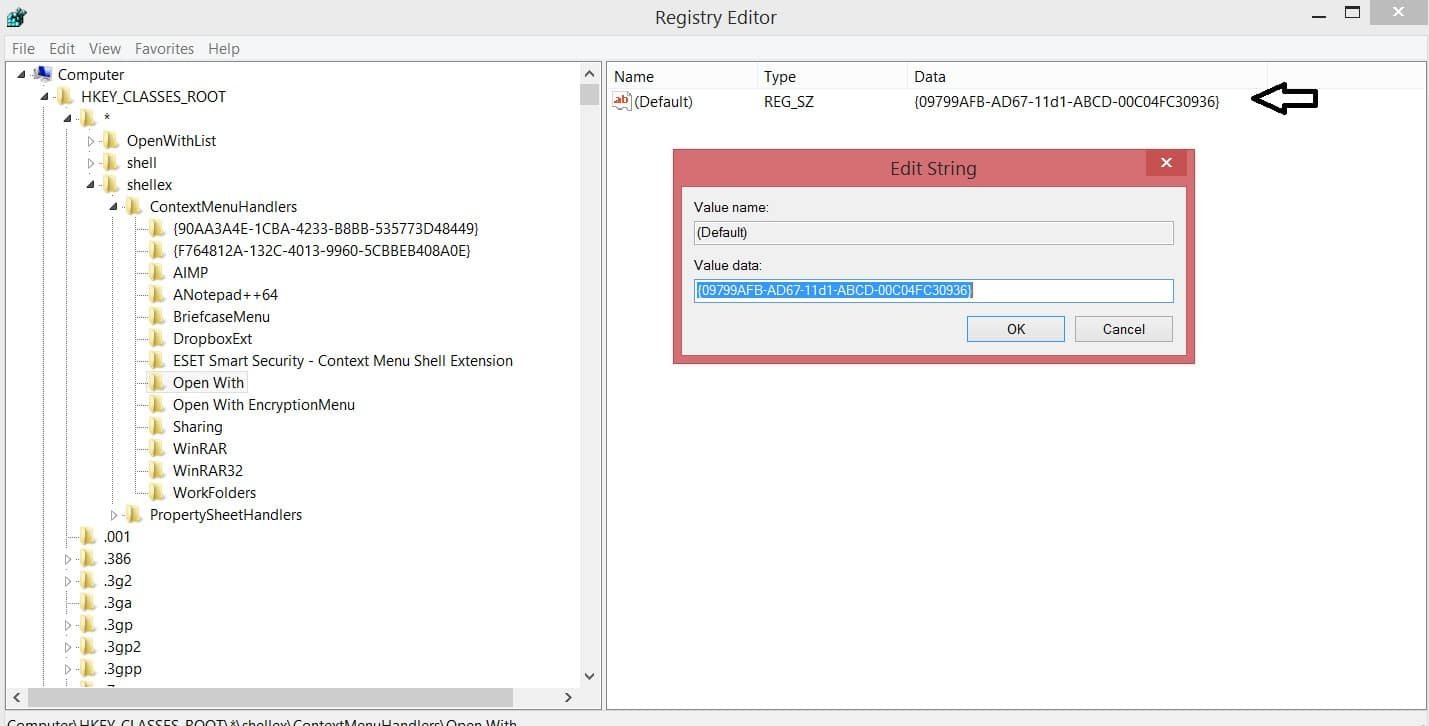The width and height of the screenshot is (1429, 726).
Task: Open the View menu
Action: point(105,48)
